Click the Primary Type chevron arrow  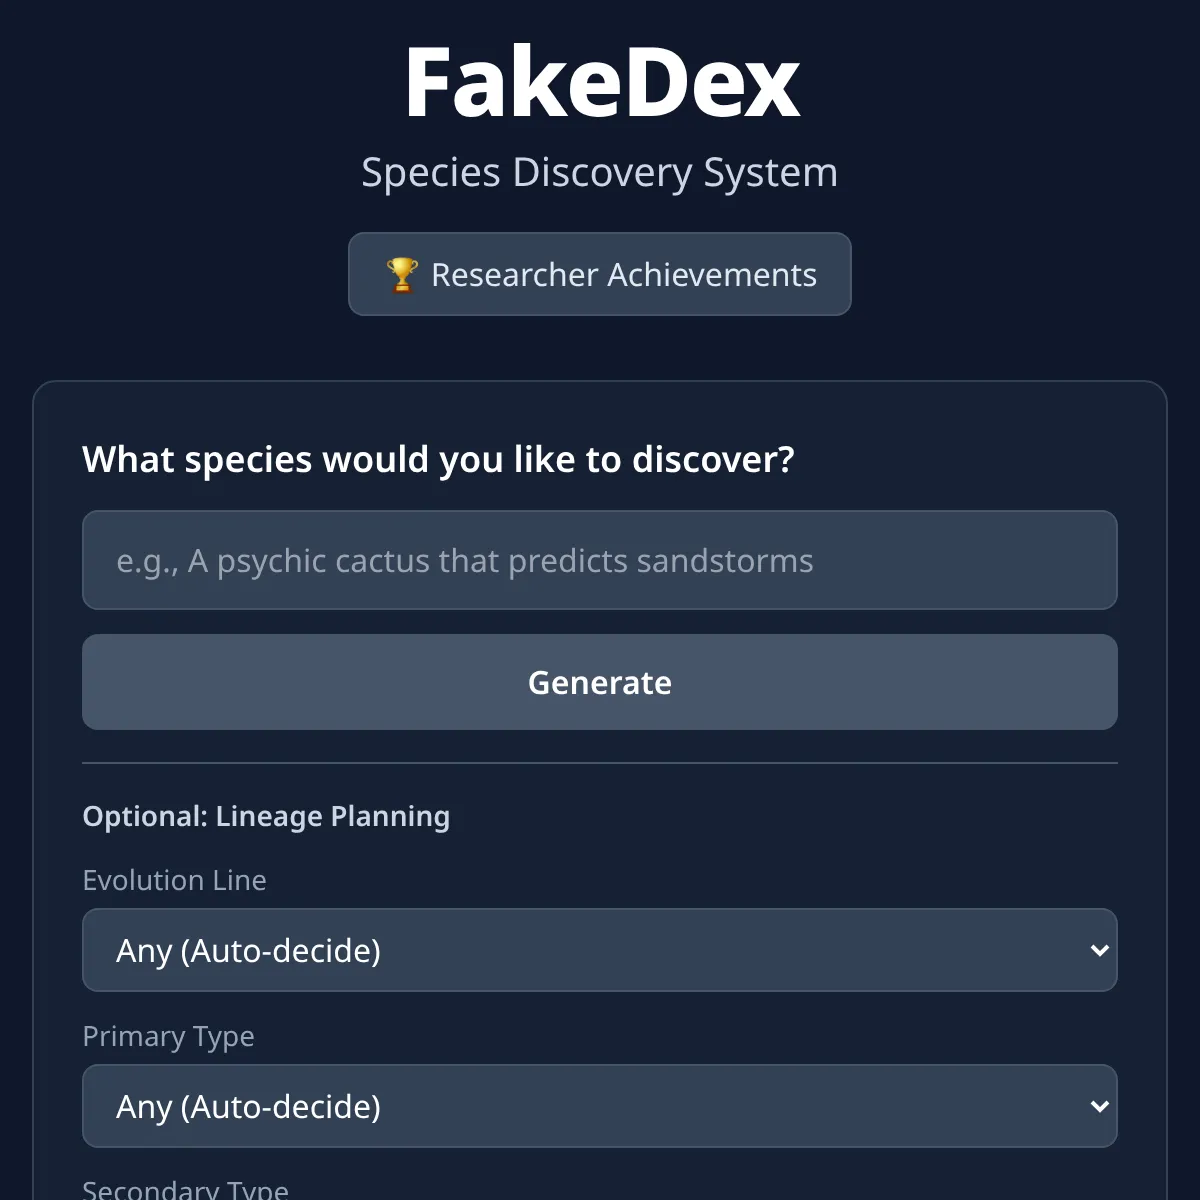pyautogui.click(x=1099, y=1106)
